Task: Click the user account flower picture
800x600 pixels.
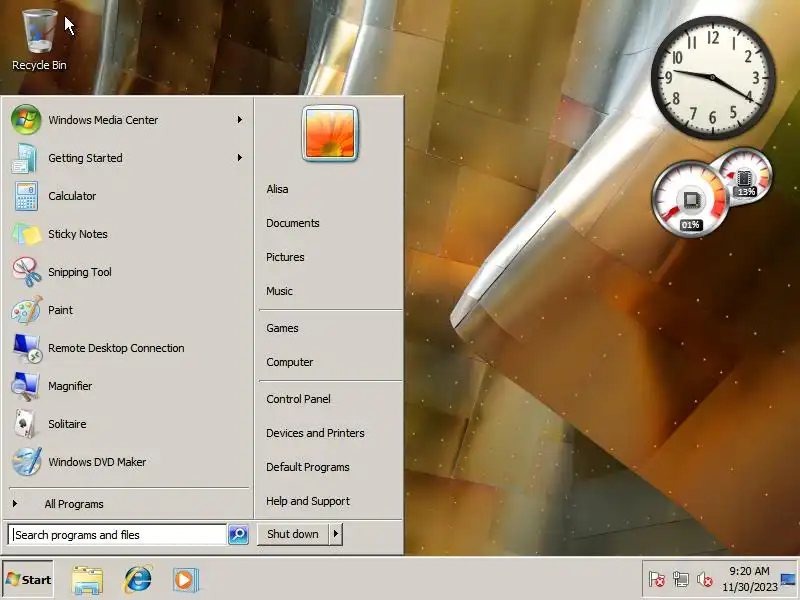Action: pos(330,134)
